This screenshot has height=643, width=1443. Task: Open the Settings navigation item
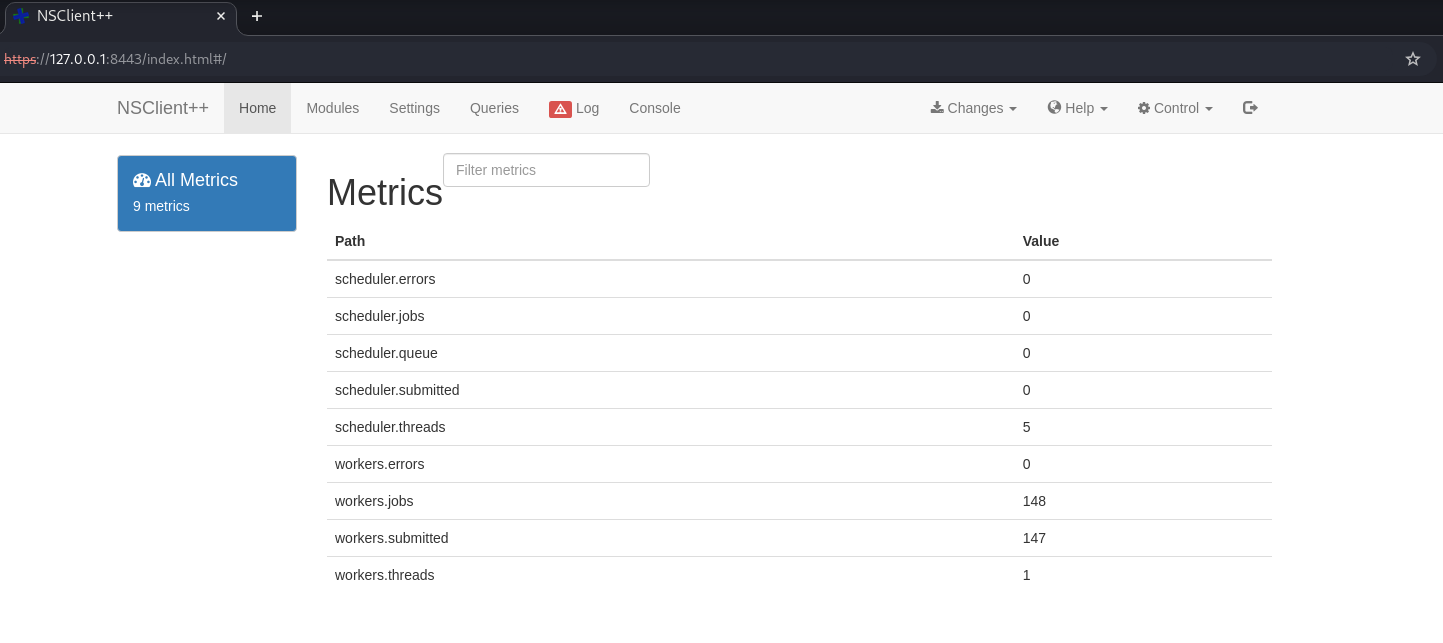(414, 108)
